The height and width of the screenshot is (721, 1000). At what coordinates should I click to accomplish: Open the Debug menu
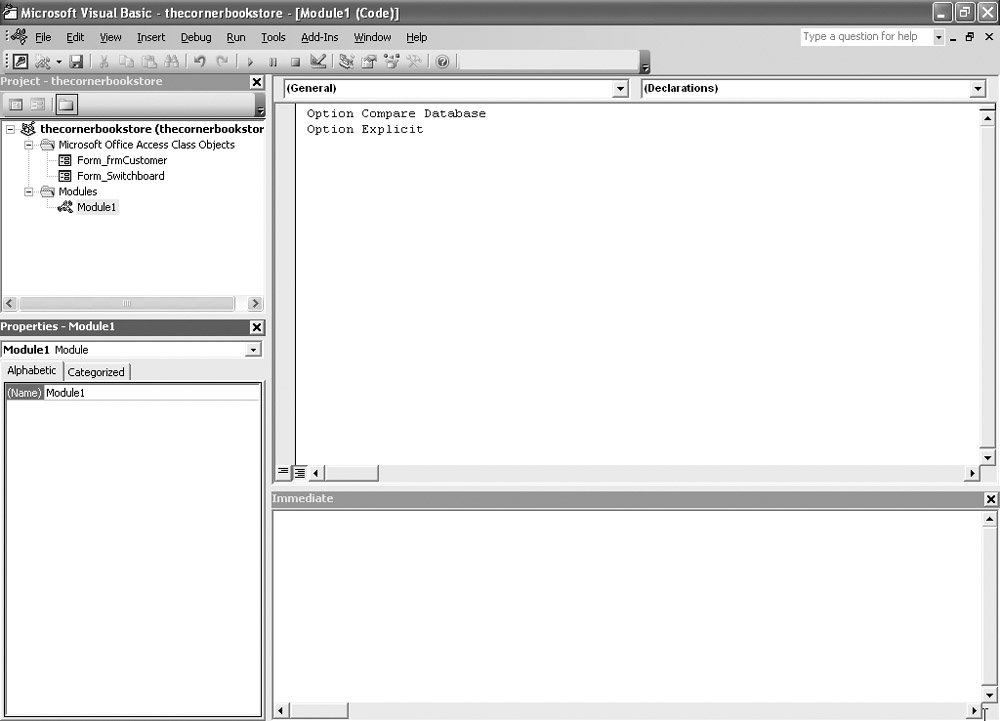tap(196, 37)
